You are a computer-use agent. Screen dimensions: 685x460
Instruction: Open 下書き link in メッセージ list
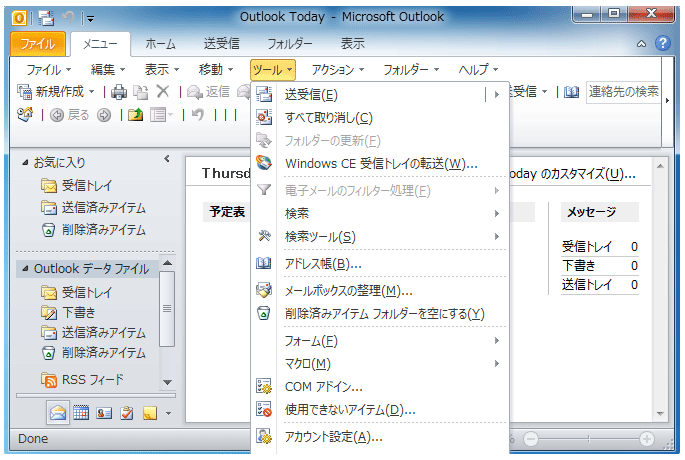(x=578, y=266)
